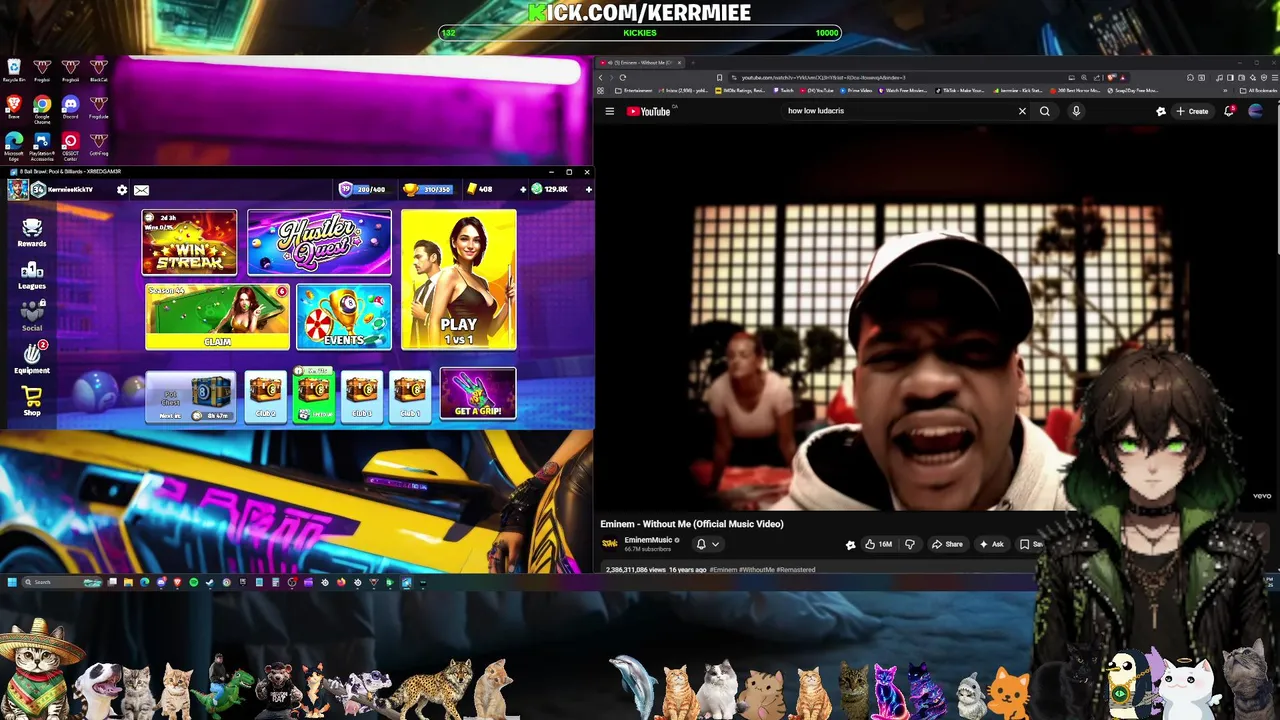Open YouTube guide hamburger menu
The width and height of the screenshot is (1280, 720).
coord(609,111)
